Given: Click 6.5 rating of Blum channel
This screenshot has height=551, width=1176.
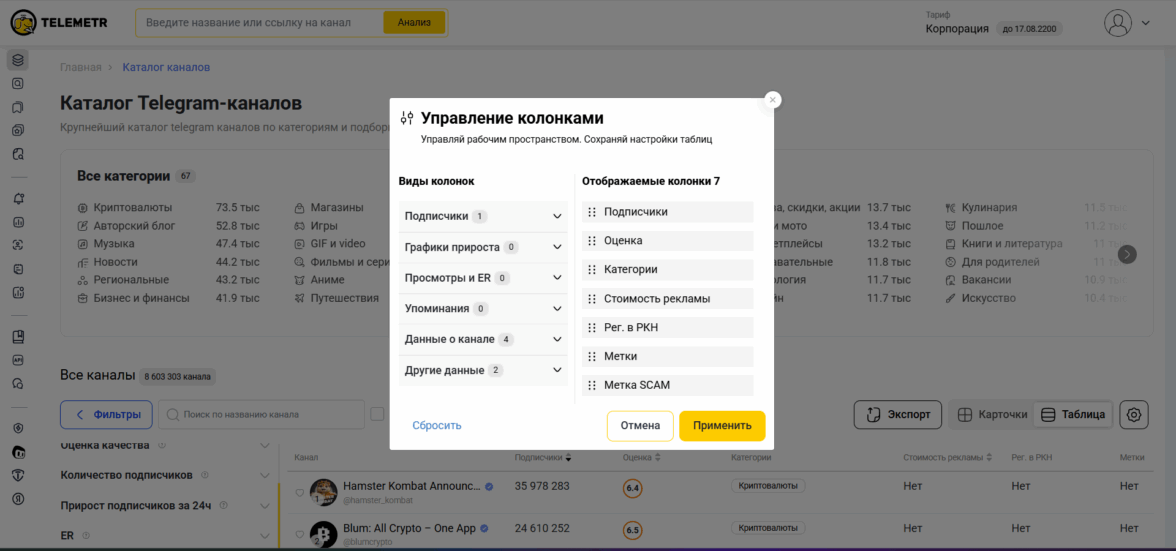Looking at the screenshot, I should [632, 530].
